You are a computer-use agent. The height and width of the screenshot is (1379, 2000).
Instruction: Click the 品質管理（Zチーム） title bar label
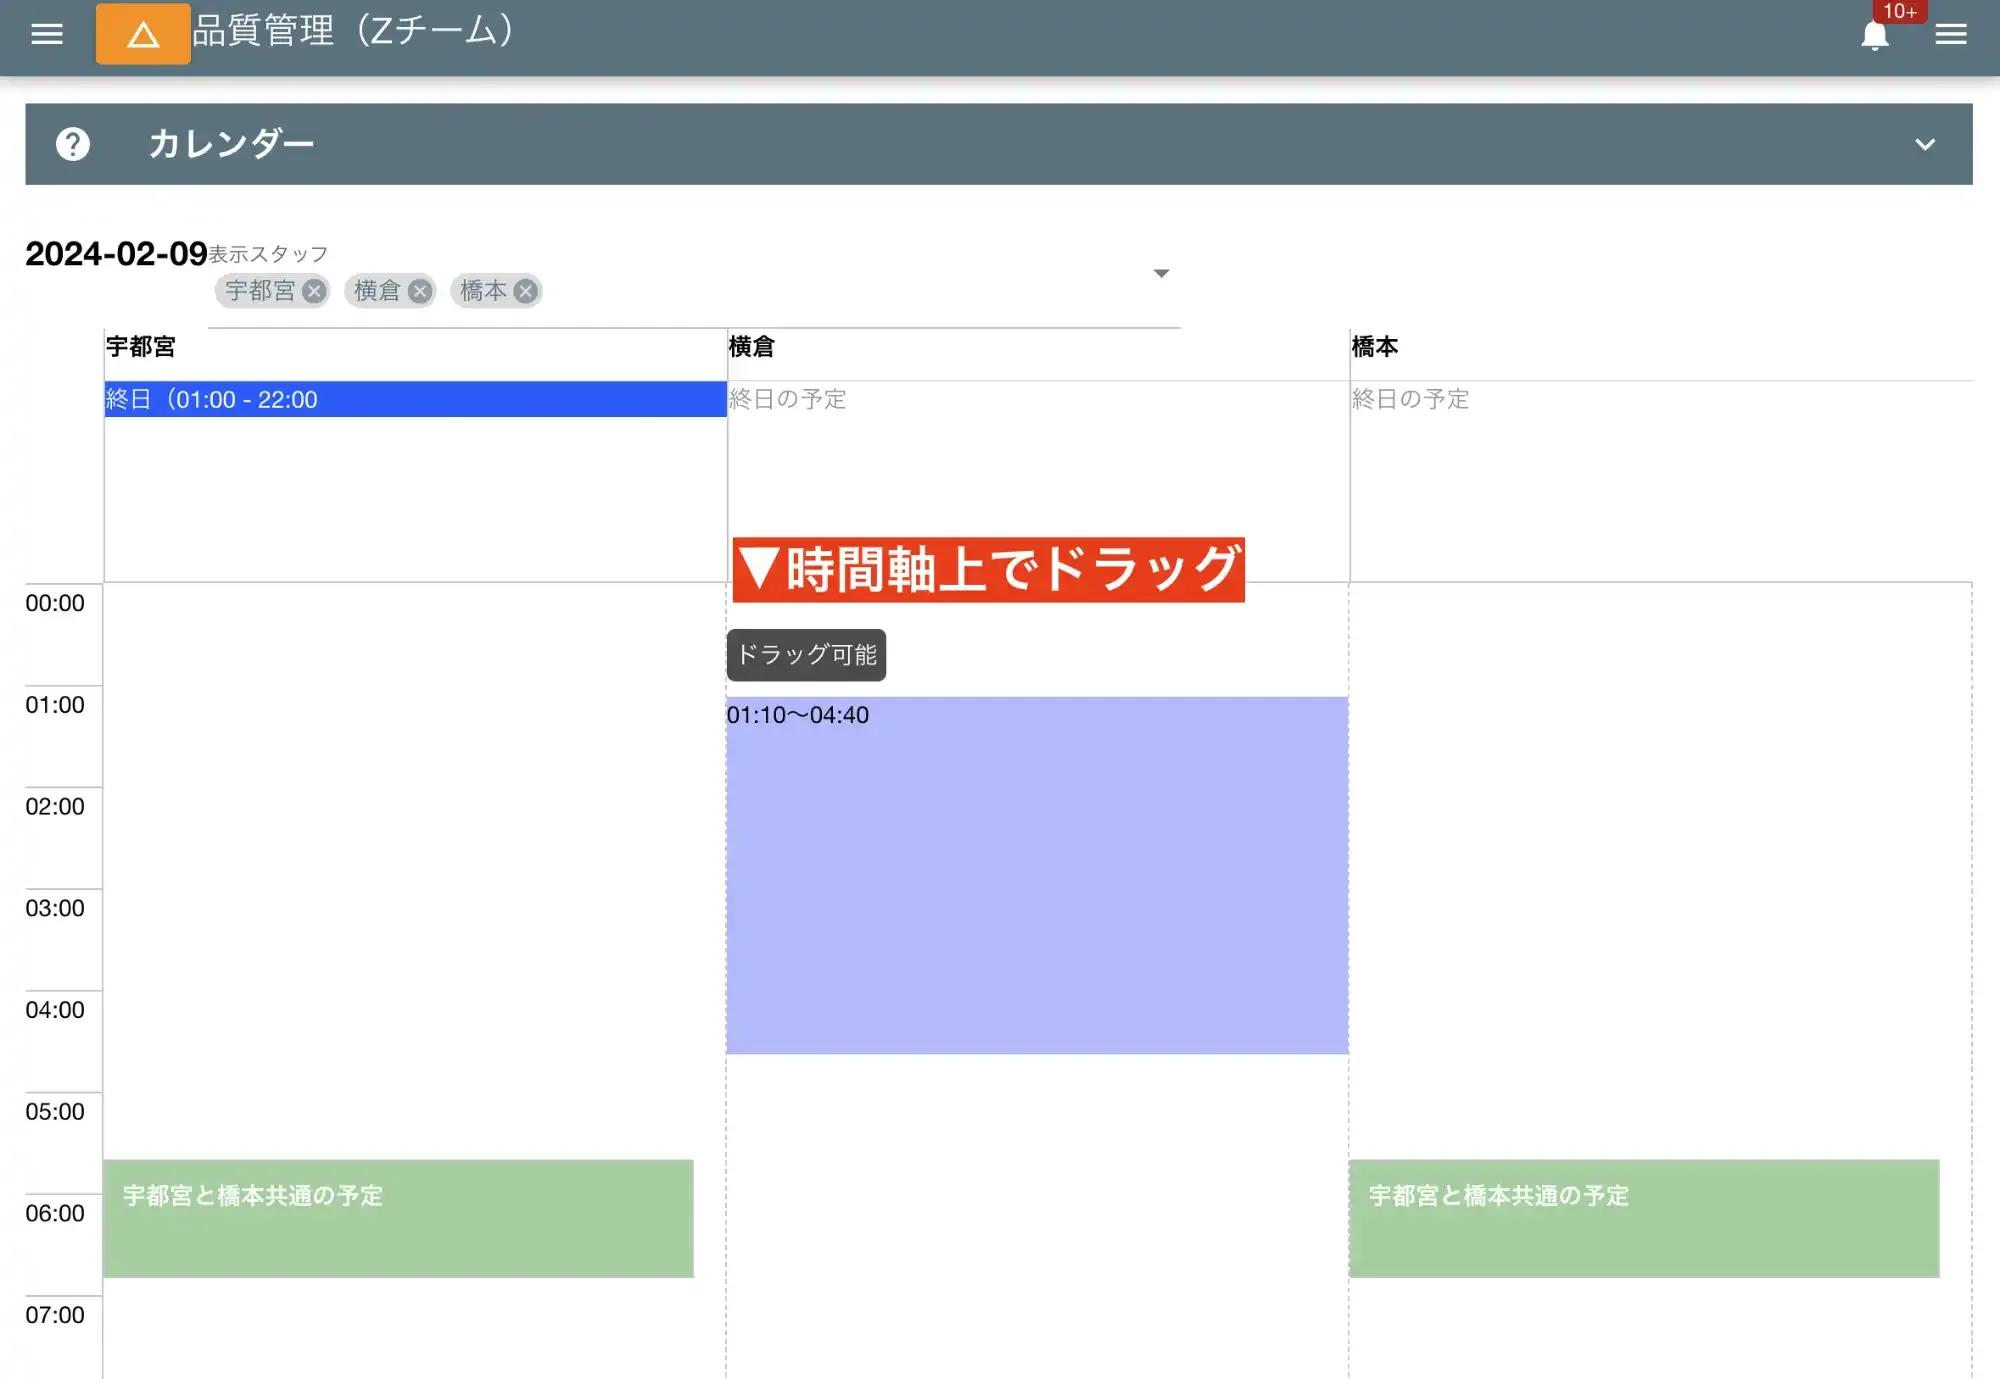pyautogui.click(x=352, y=31)
